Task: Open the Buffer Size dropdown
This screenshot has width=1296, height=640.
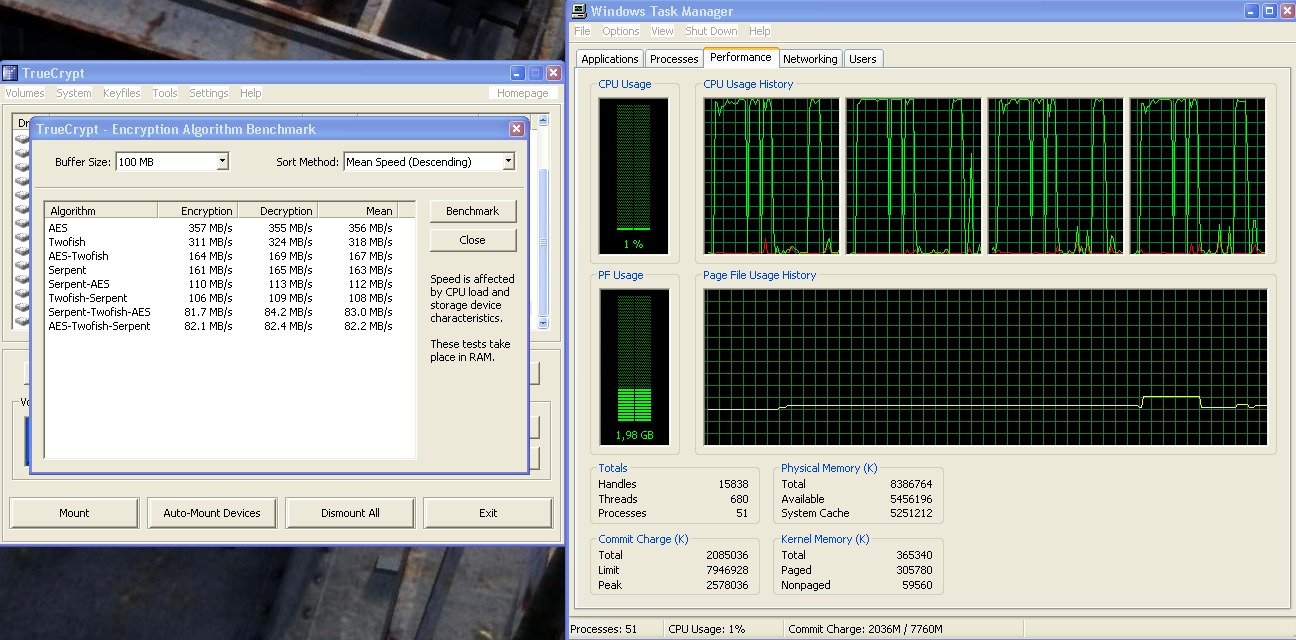Action: [x=222, y=161]
